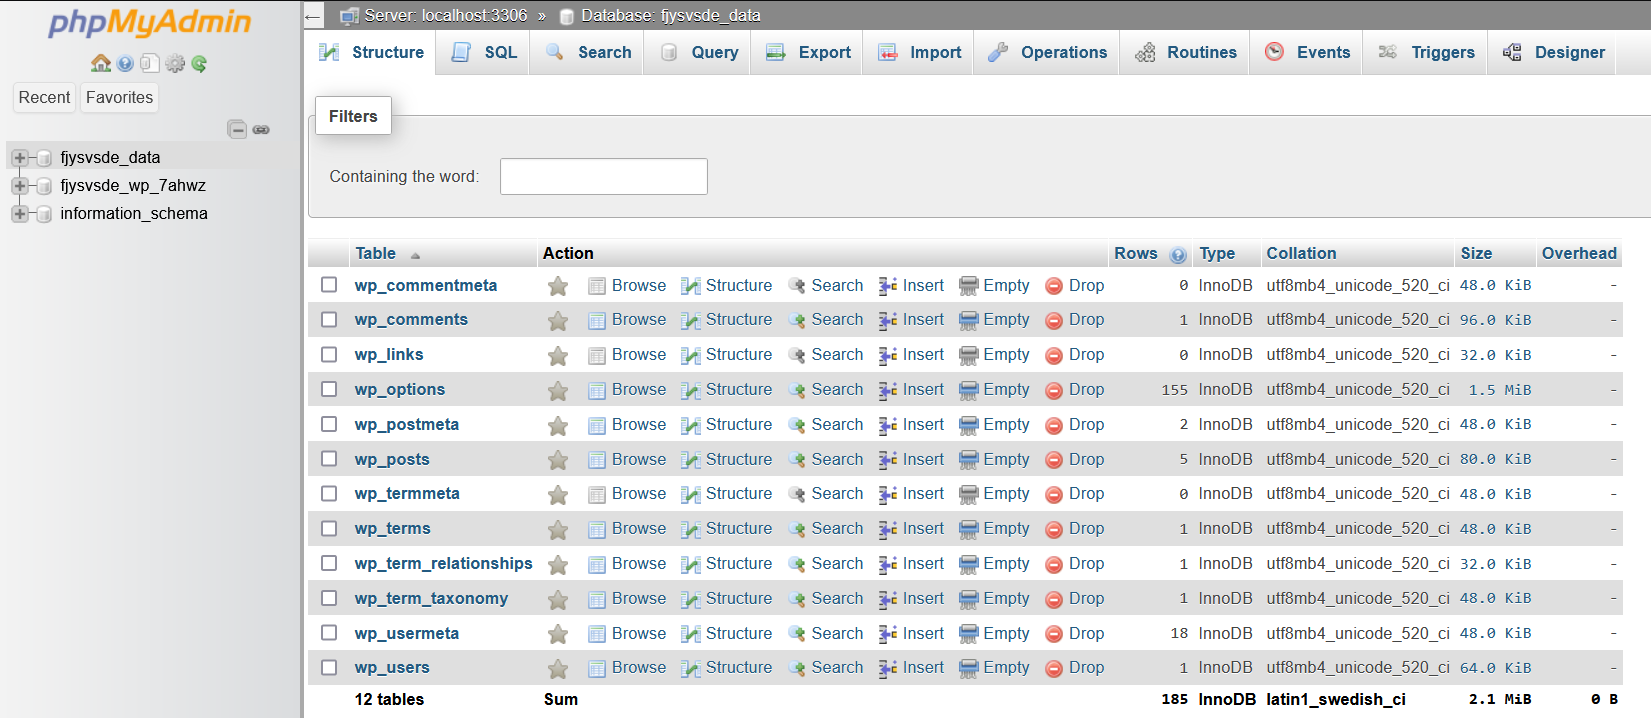1651x718 pixels.
Task: Expand the fjysvsde_wp_7ahwz database node
Action: pos(19,186)
